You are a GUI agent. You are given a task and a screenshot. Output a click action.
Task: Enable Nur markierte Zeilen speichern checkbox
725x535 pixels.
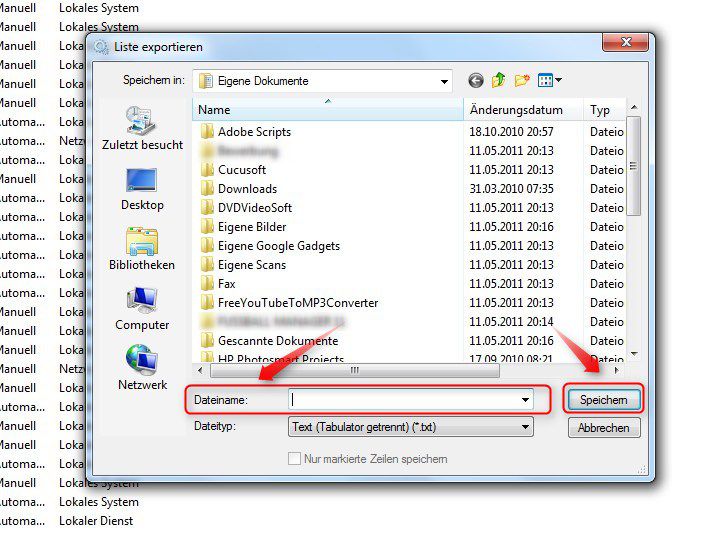coord(294,459)
